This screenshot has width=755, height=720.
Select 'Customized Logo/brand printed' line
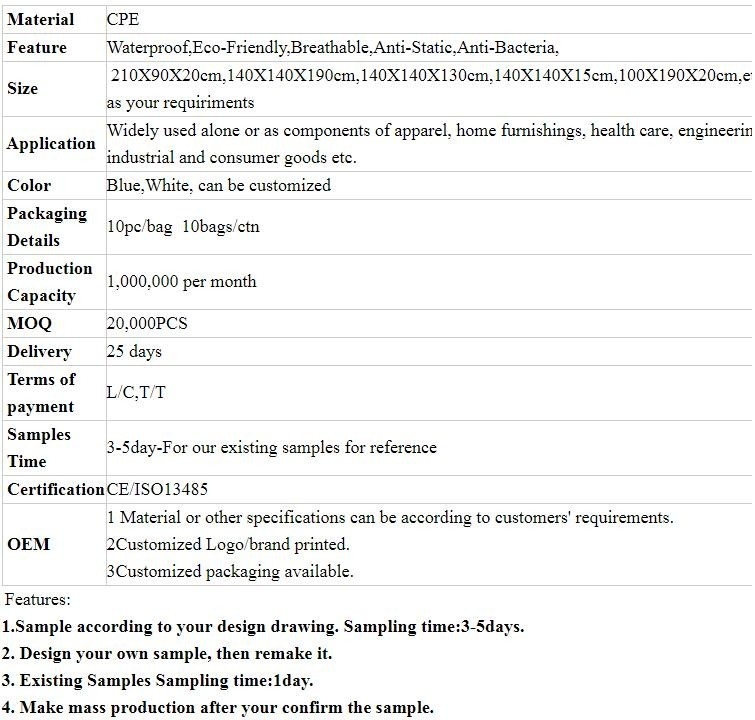coord(228,545)
